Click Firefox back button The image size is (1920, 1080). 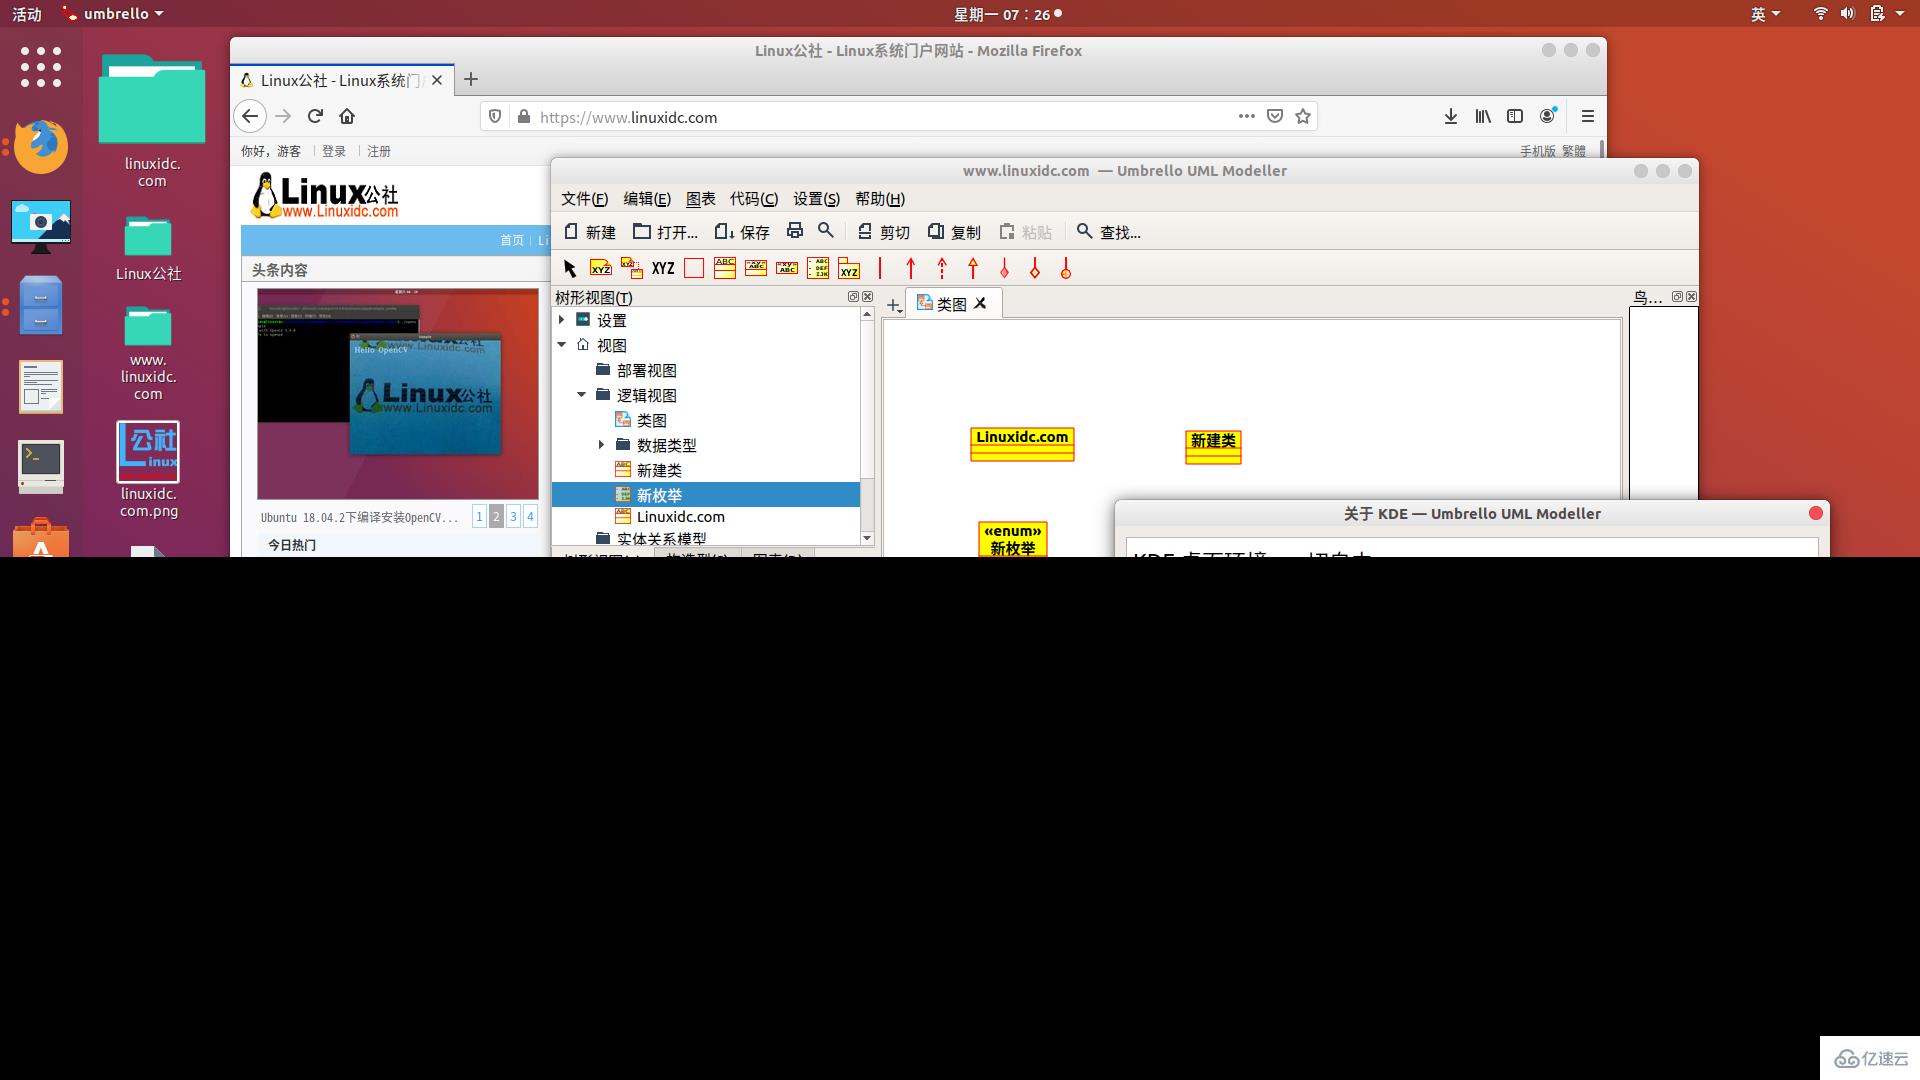(x=250, y=116)
